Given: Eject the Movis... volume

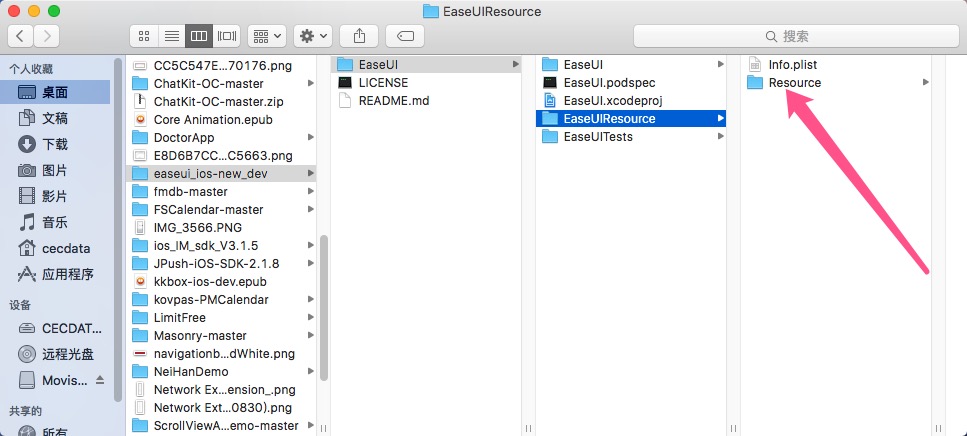Looking at the screenshot, I should [x=100, y=380].
